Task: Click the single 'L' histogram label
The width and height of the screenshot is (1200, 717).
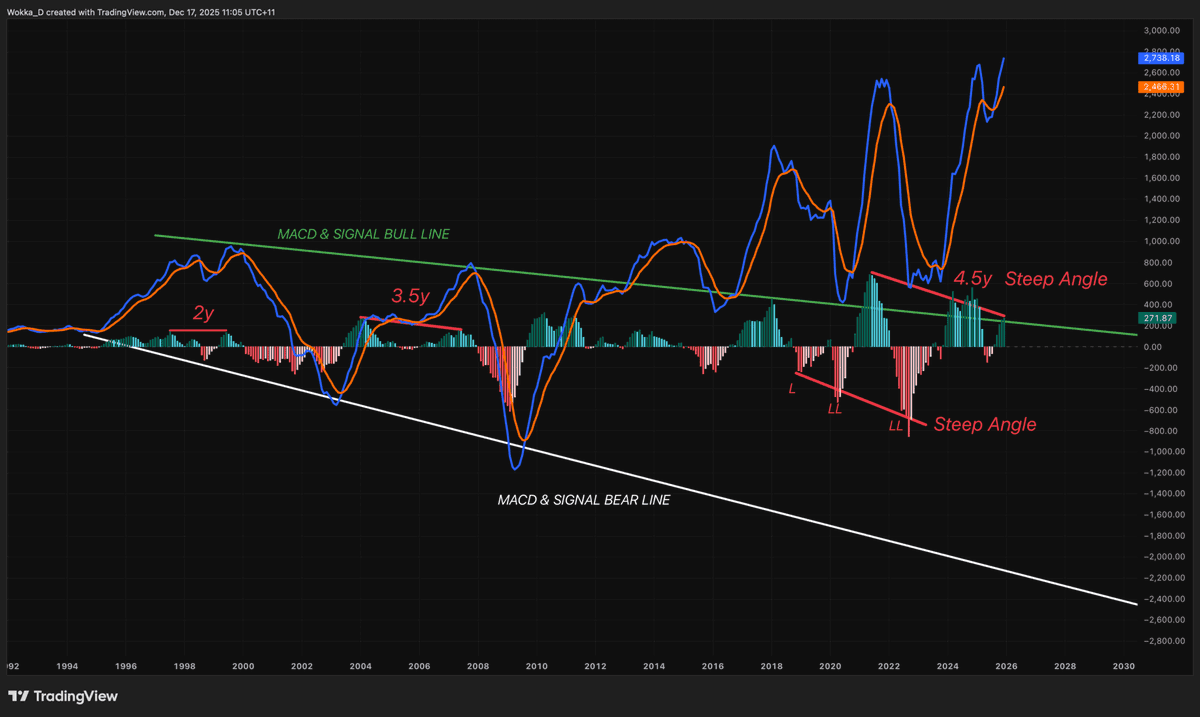Action: pyautogui.click(x=792, y=388)
